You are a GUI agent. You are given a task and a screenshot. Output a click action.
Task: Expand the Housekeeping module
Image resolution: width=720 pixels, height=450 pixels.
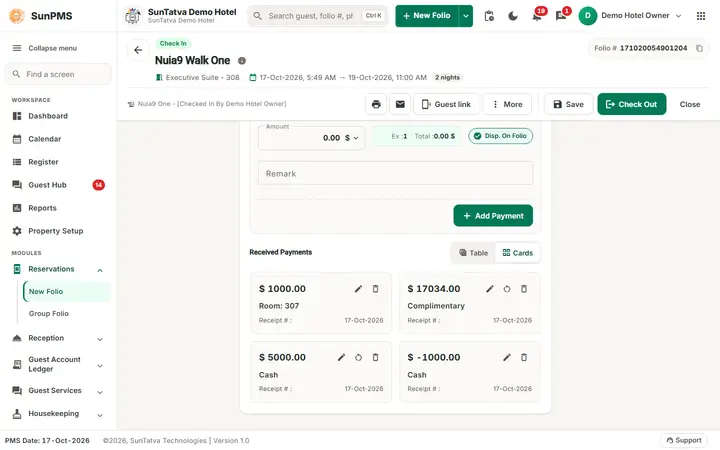coord(100,415)
